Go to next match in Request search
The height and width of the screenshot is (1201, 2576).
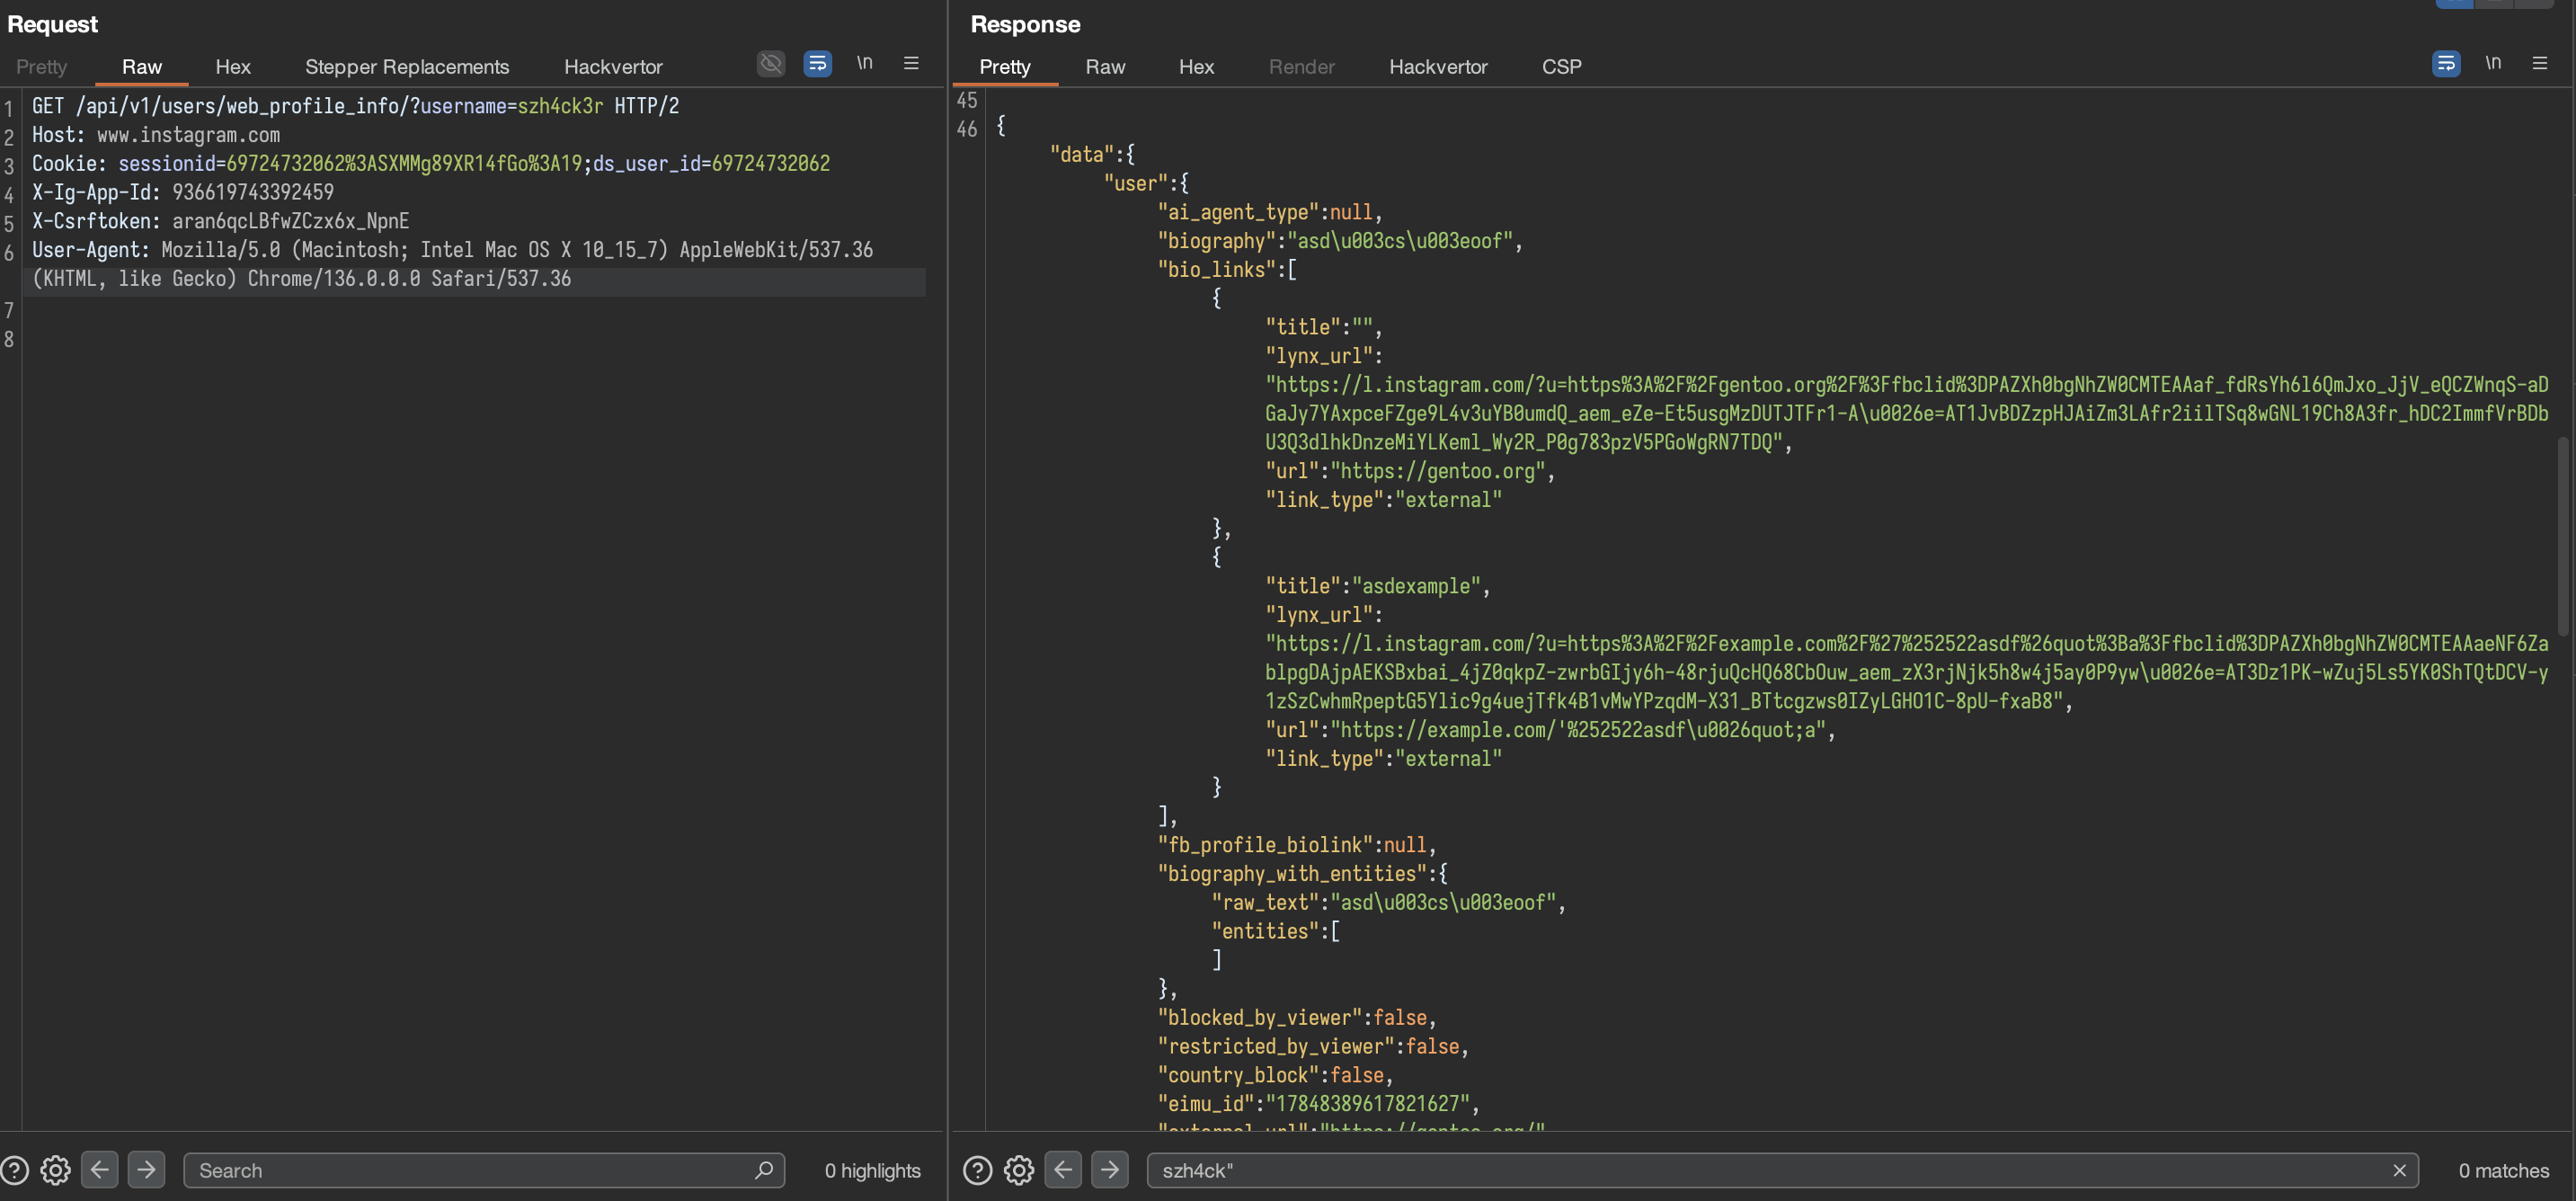[x=147, y=1169]
